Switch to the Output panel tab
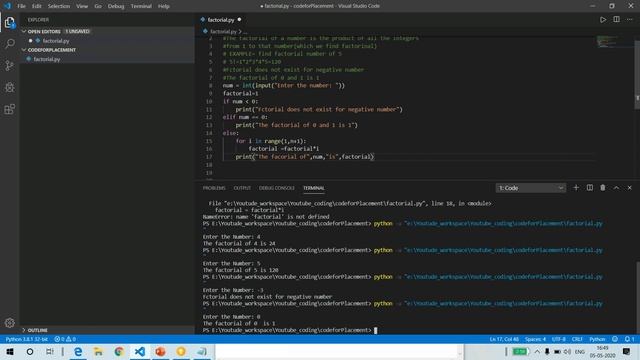This screenshot has height=360, width=640. click(x=242, y=188)
